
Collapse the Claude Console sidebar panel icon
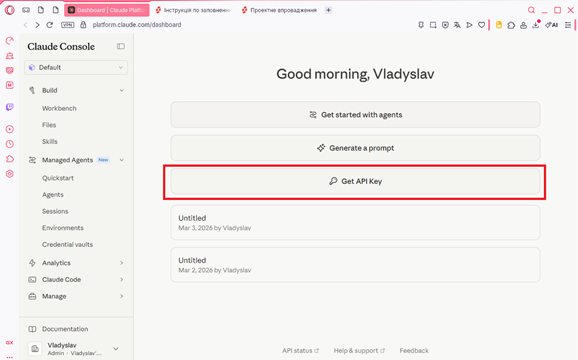tap(121, 46)
